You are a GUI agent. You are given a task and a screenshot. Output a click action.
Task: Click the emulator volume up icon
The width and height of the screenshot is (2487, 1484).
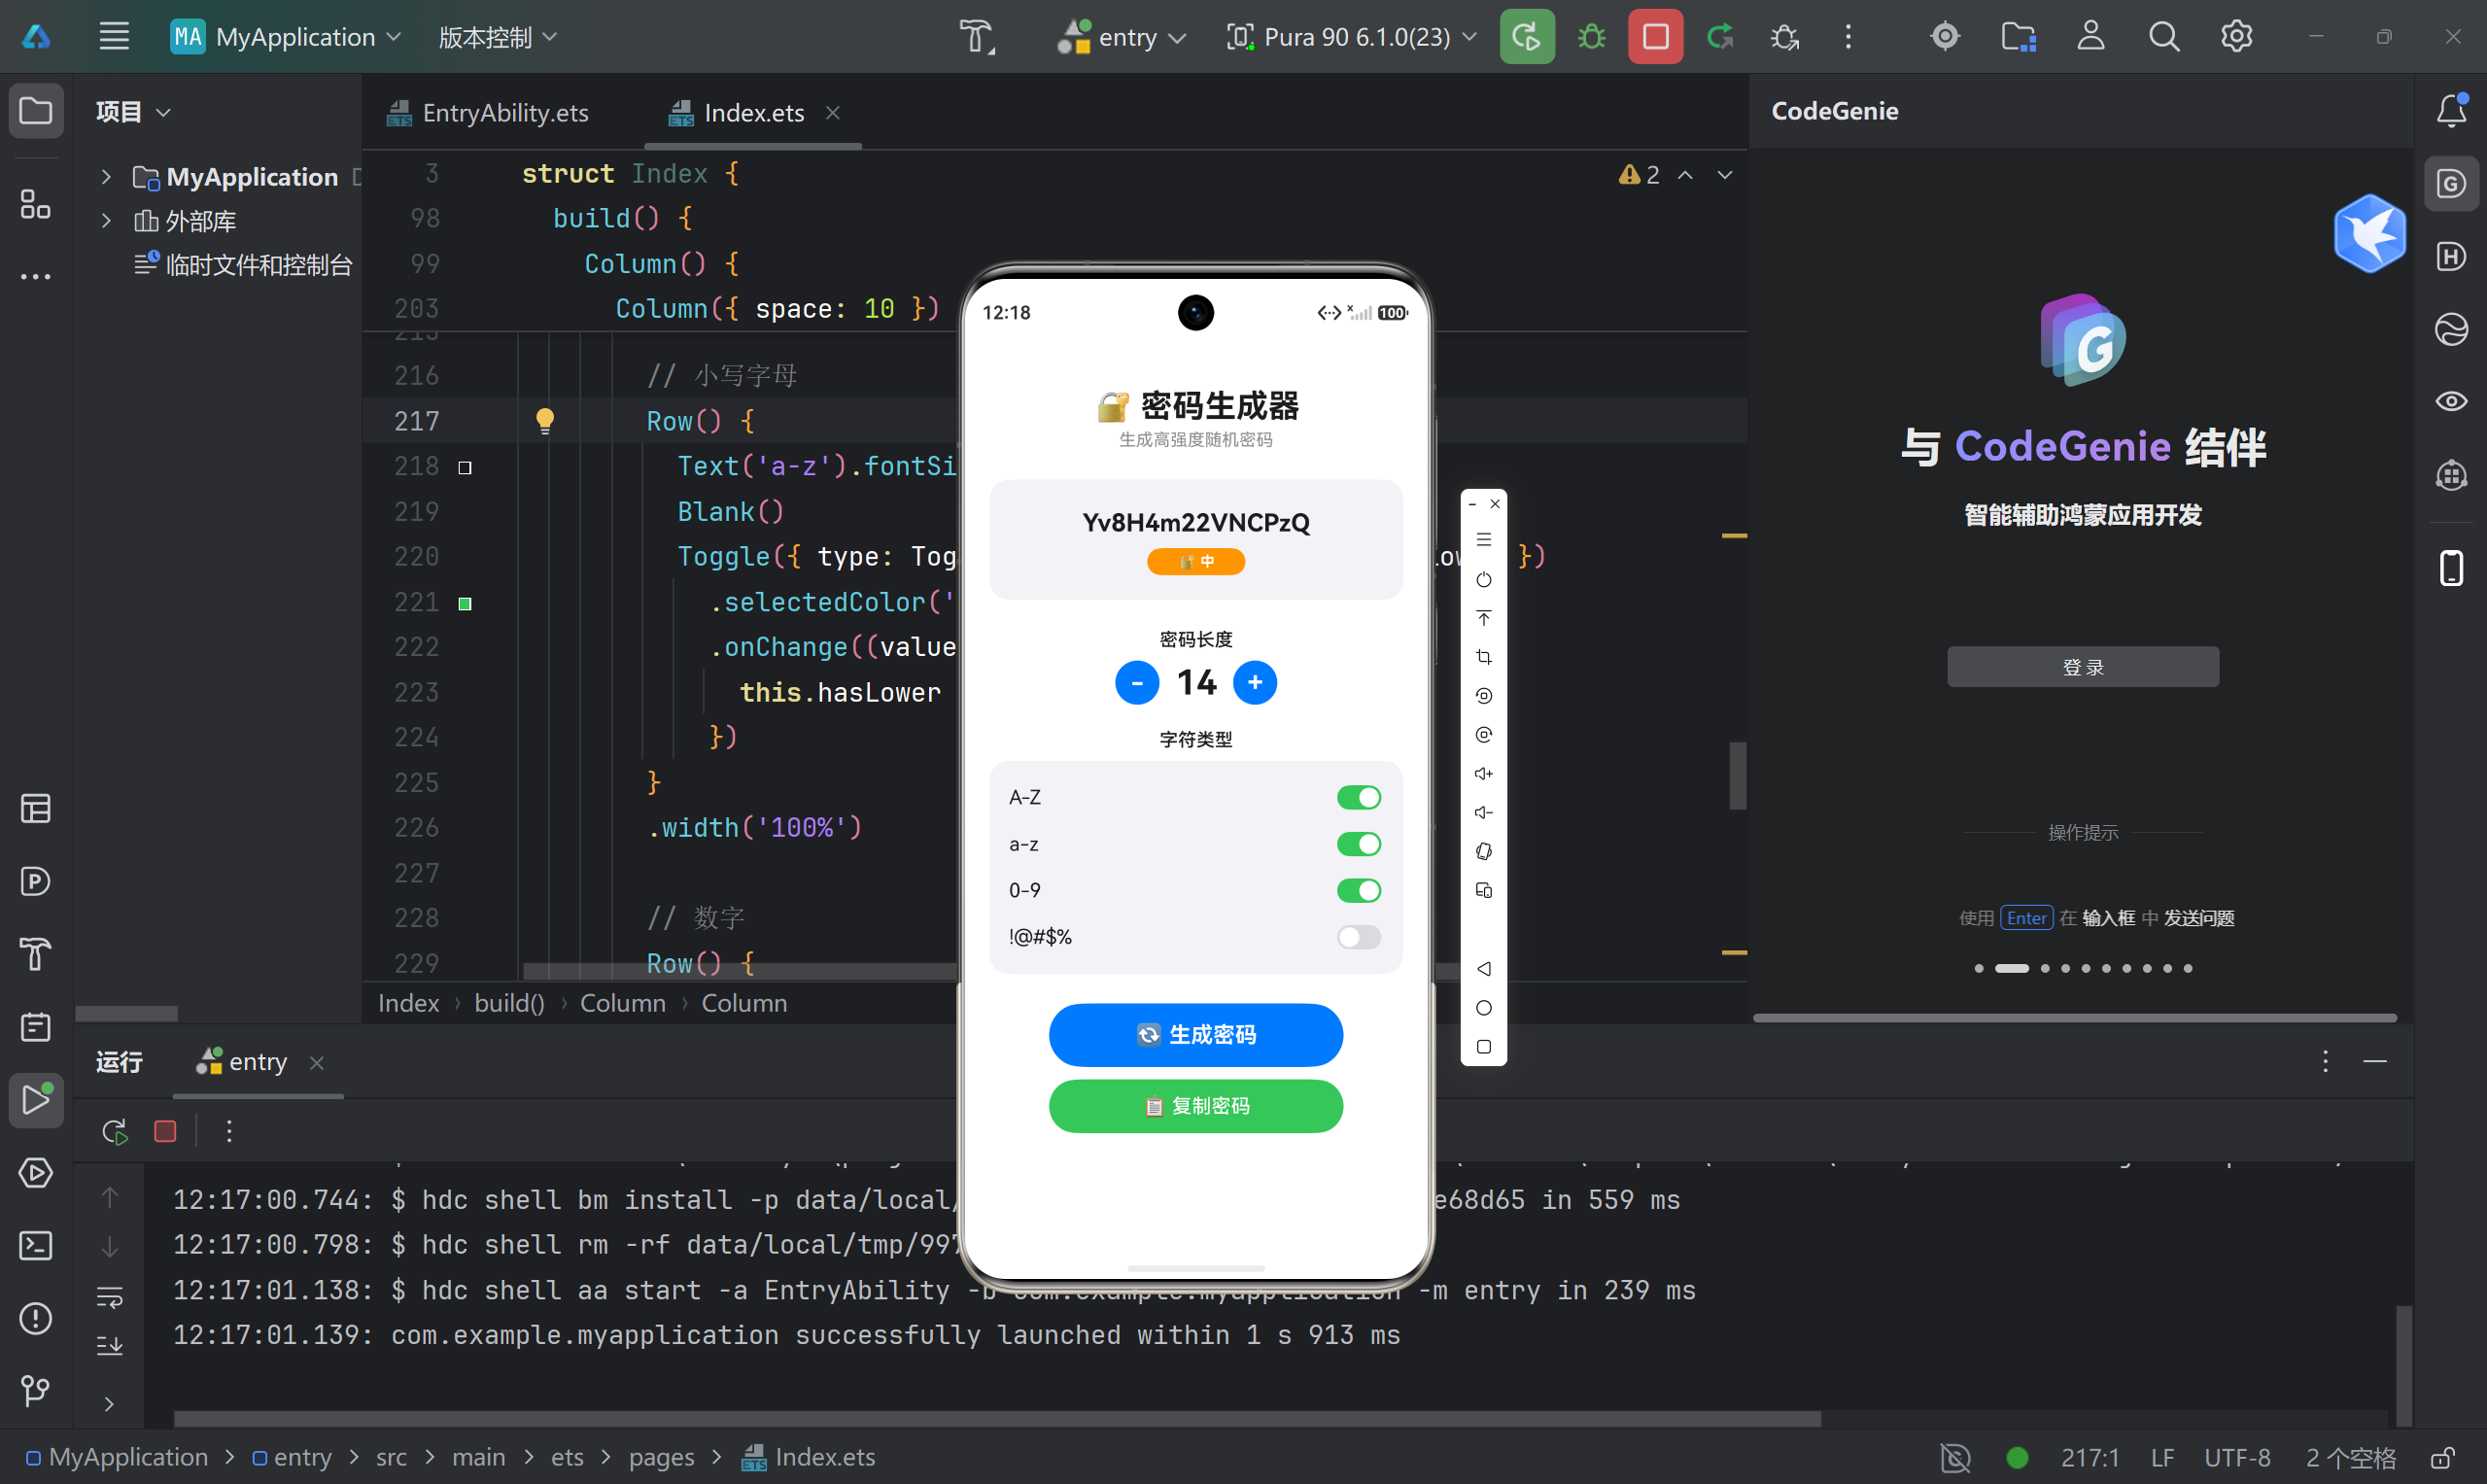[x=1484, y=773]
